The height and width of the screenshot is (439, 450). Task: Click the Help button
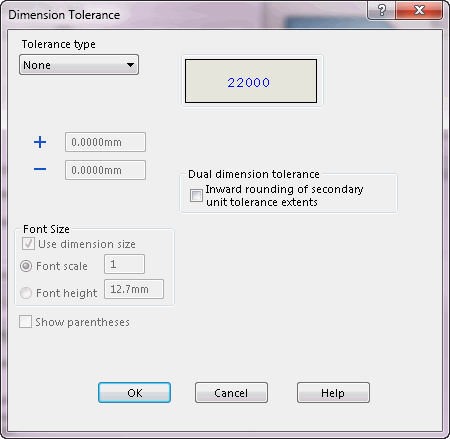(x=333, y=393)
